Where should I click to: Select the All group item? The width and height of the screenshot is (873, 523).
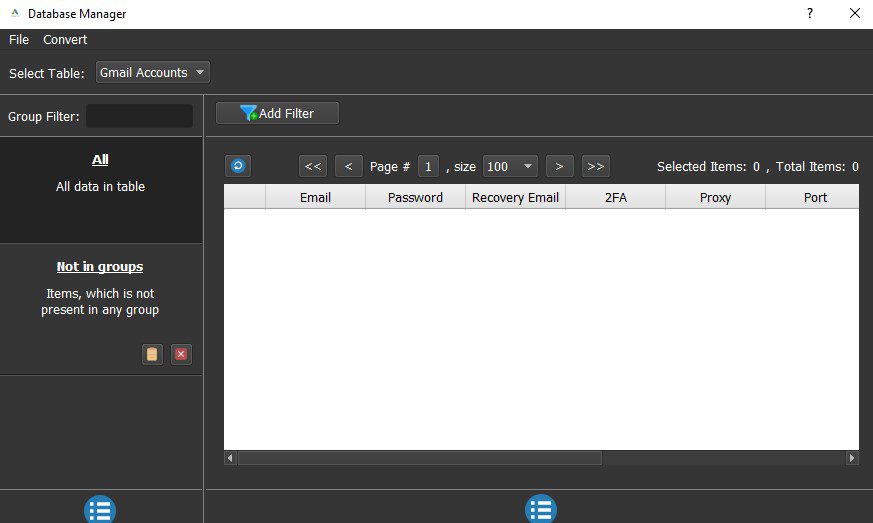click(100, 190)
